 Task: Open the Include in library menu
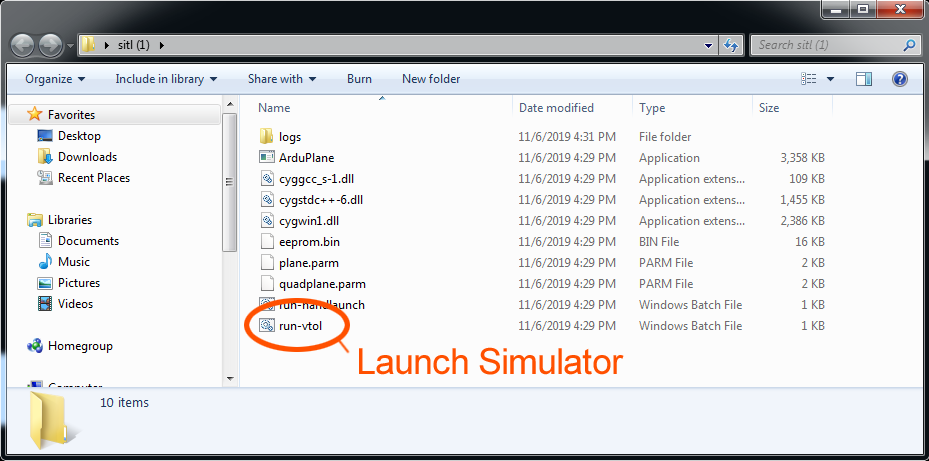point(166,79)
